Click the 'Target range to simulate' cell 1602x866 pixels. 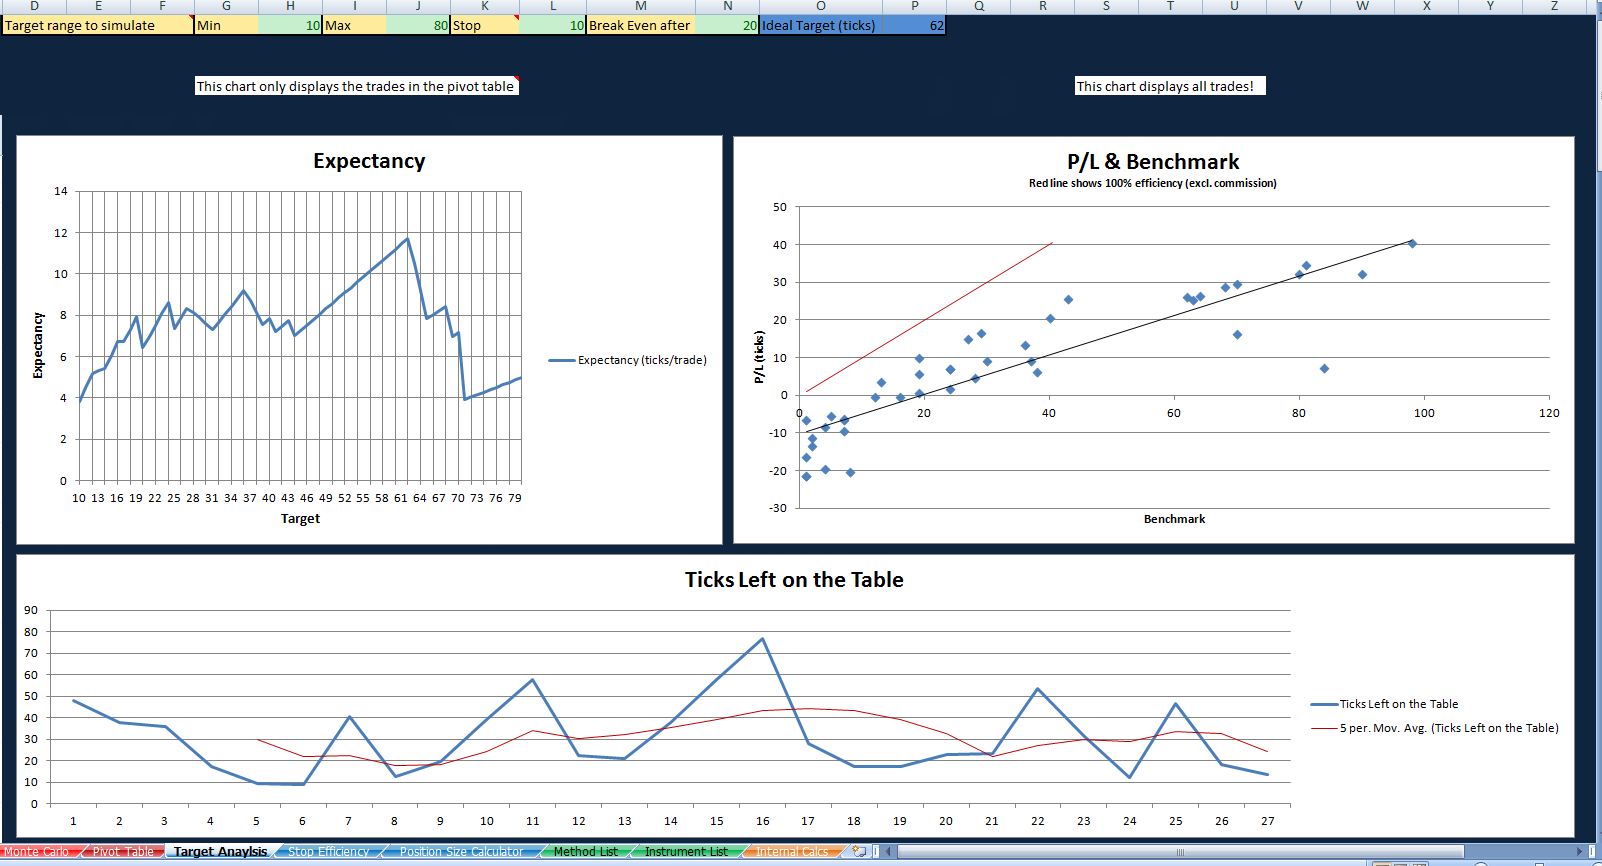point(97,25)
